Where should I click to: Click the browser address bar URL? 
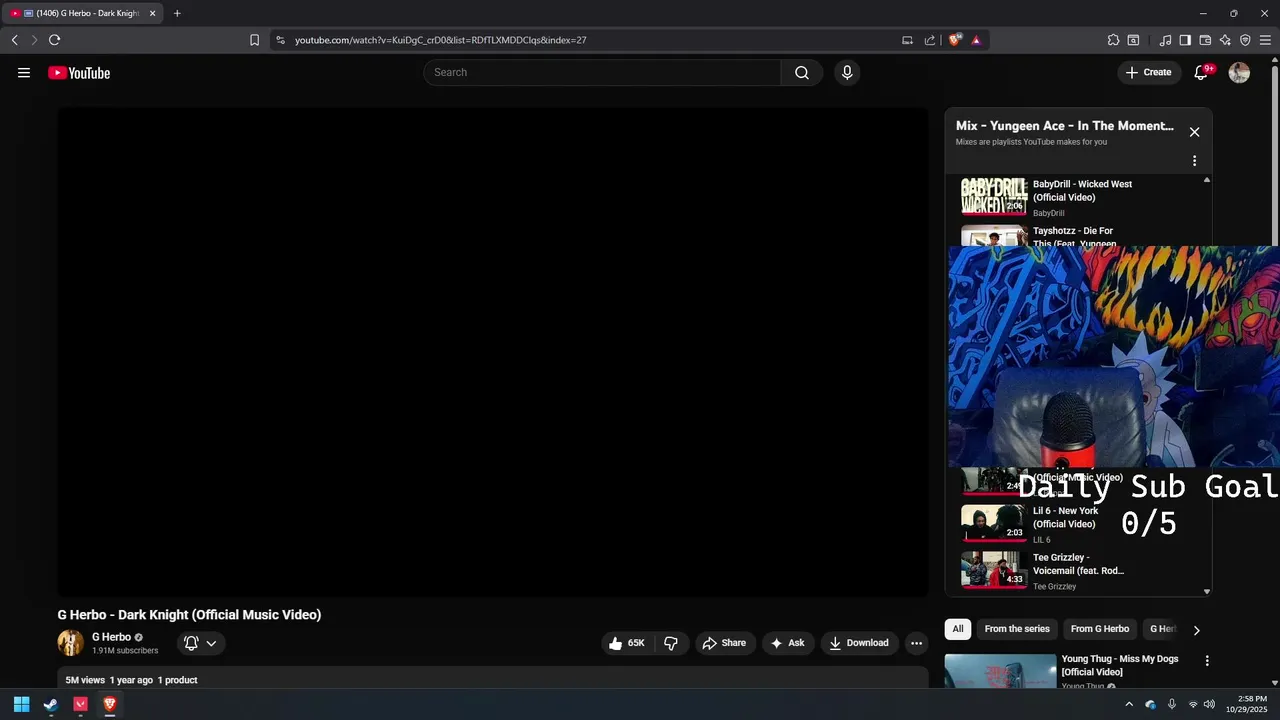[440, 40]
